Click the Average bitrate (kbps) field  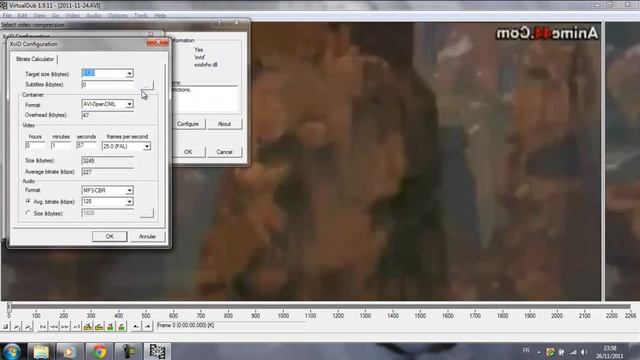108,172
